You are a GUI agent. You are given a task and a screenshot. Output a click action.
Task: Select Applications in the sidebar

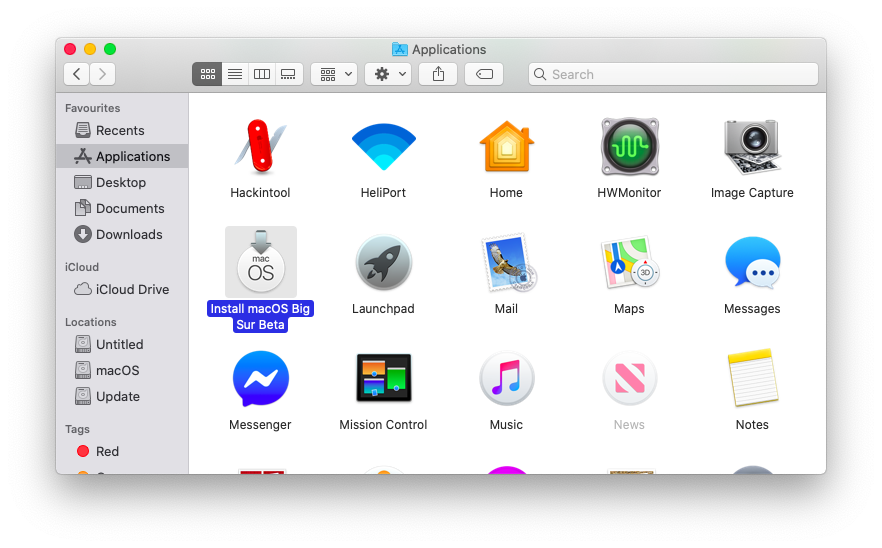click(122, 156)
